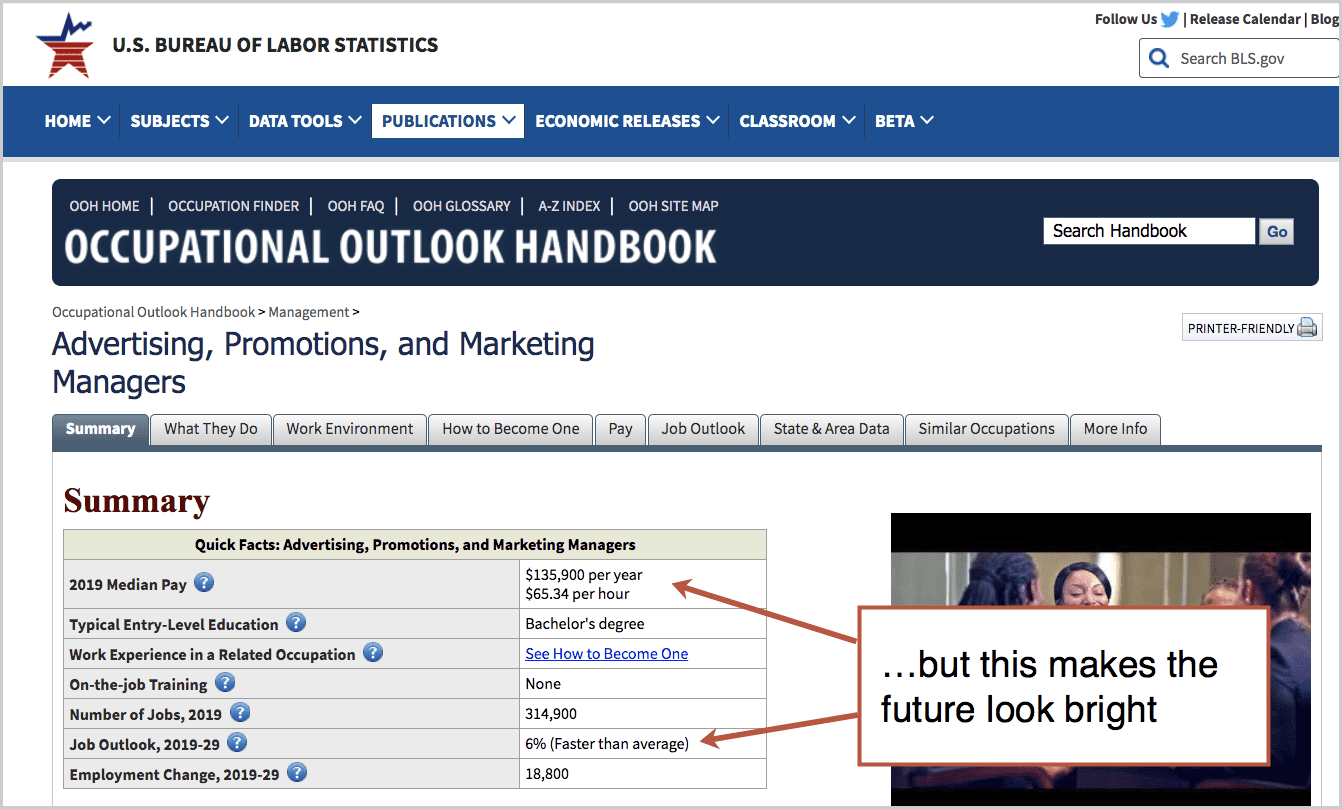1342x809 pixels.
Task: Select the 314,900 jobs value
Action: [551, 714]
